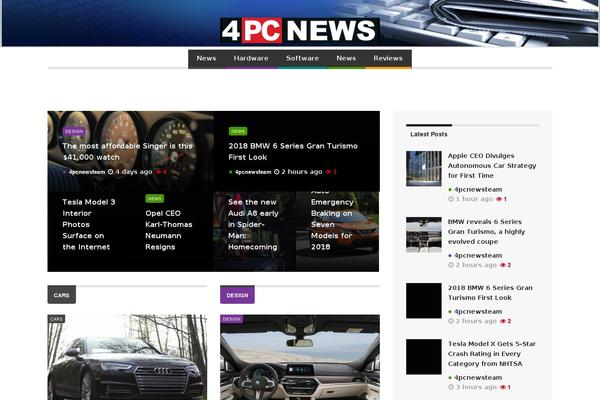Open sidebar '2018 BMW 6 Series Gran Turismo First Look'
This screenshot has height=400, width=600.
(490, 292)
